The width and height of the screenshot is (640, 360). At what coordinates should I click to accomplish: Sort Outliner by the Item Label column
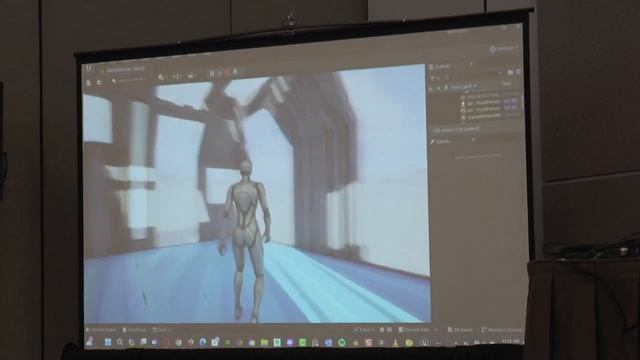[x=464, y=87]
